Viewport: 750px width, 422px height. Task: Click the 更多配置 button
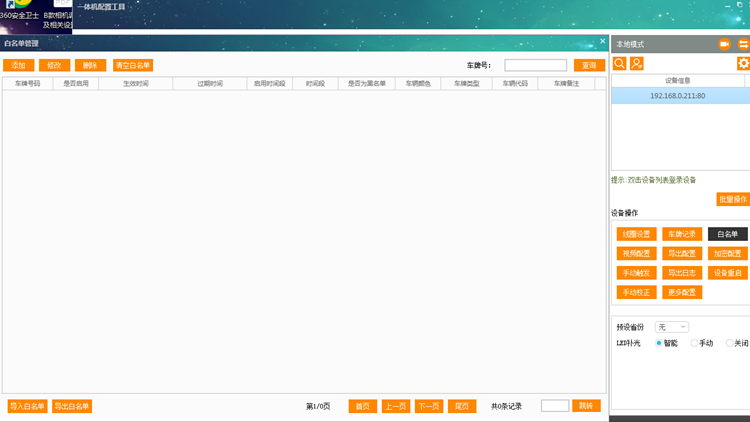(x=682, y=292)
